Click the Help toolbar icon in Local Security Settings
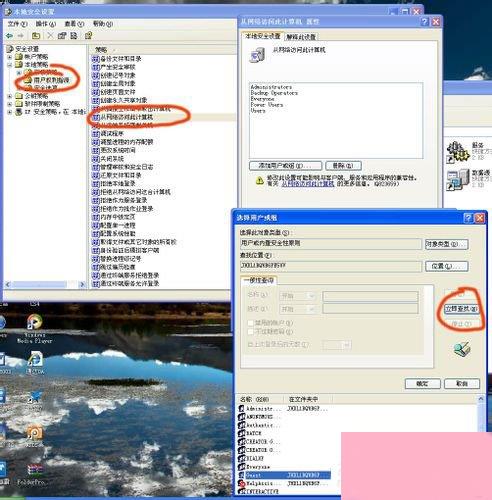This screenshot has width=492, height=500. pos(88,35)
